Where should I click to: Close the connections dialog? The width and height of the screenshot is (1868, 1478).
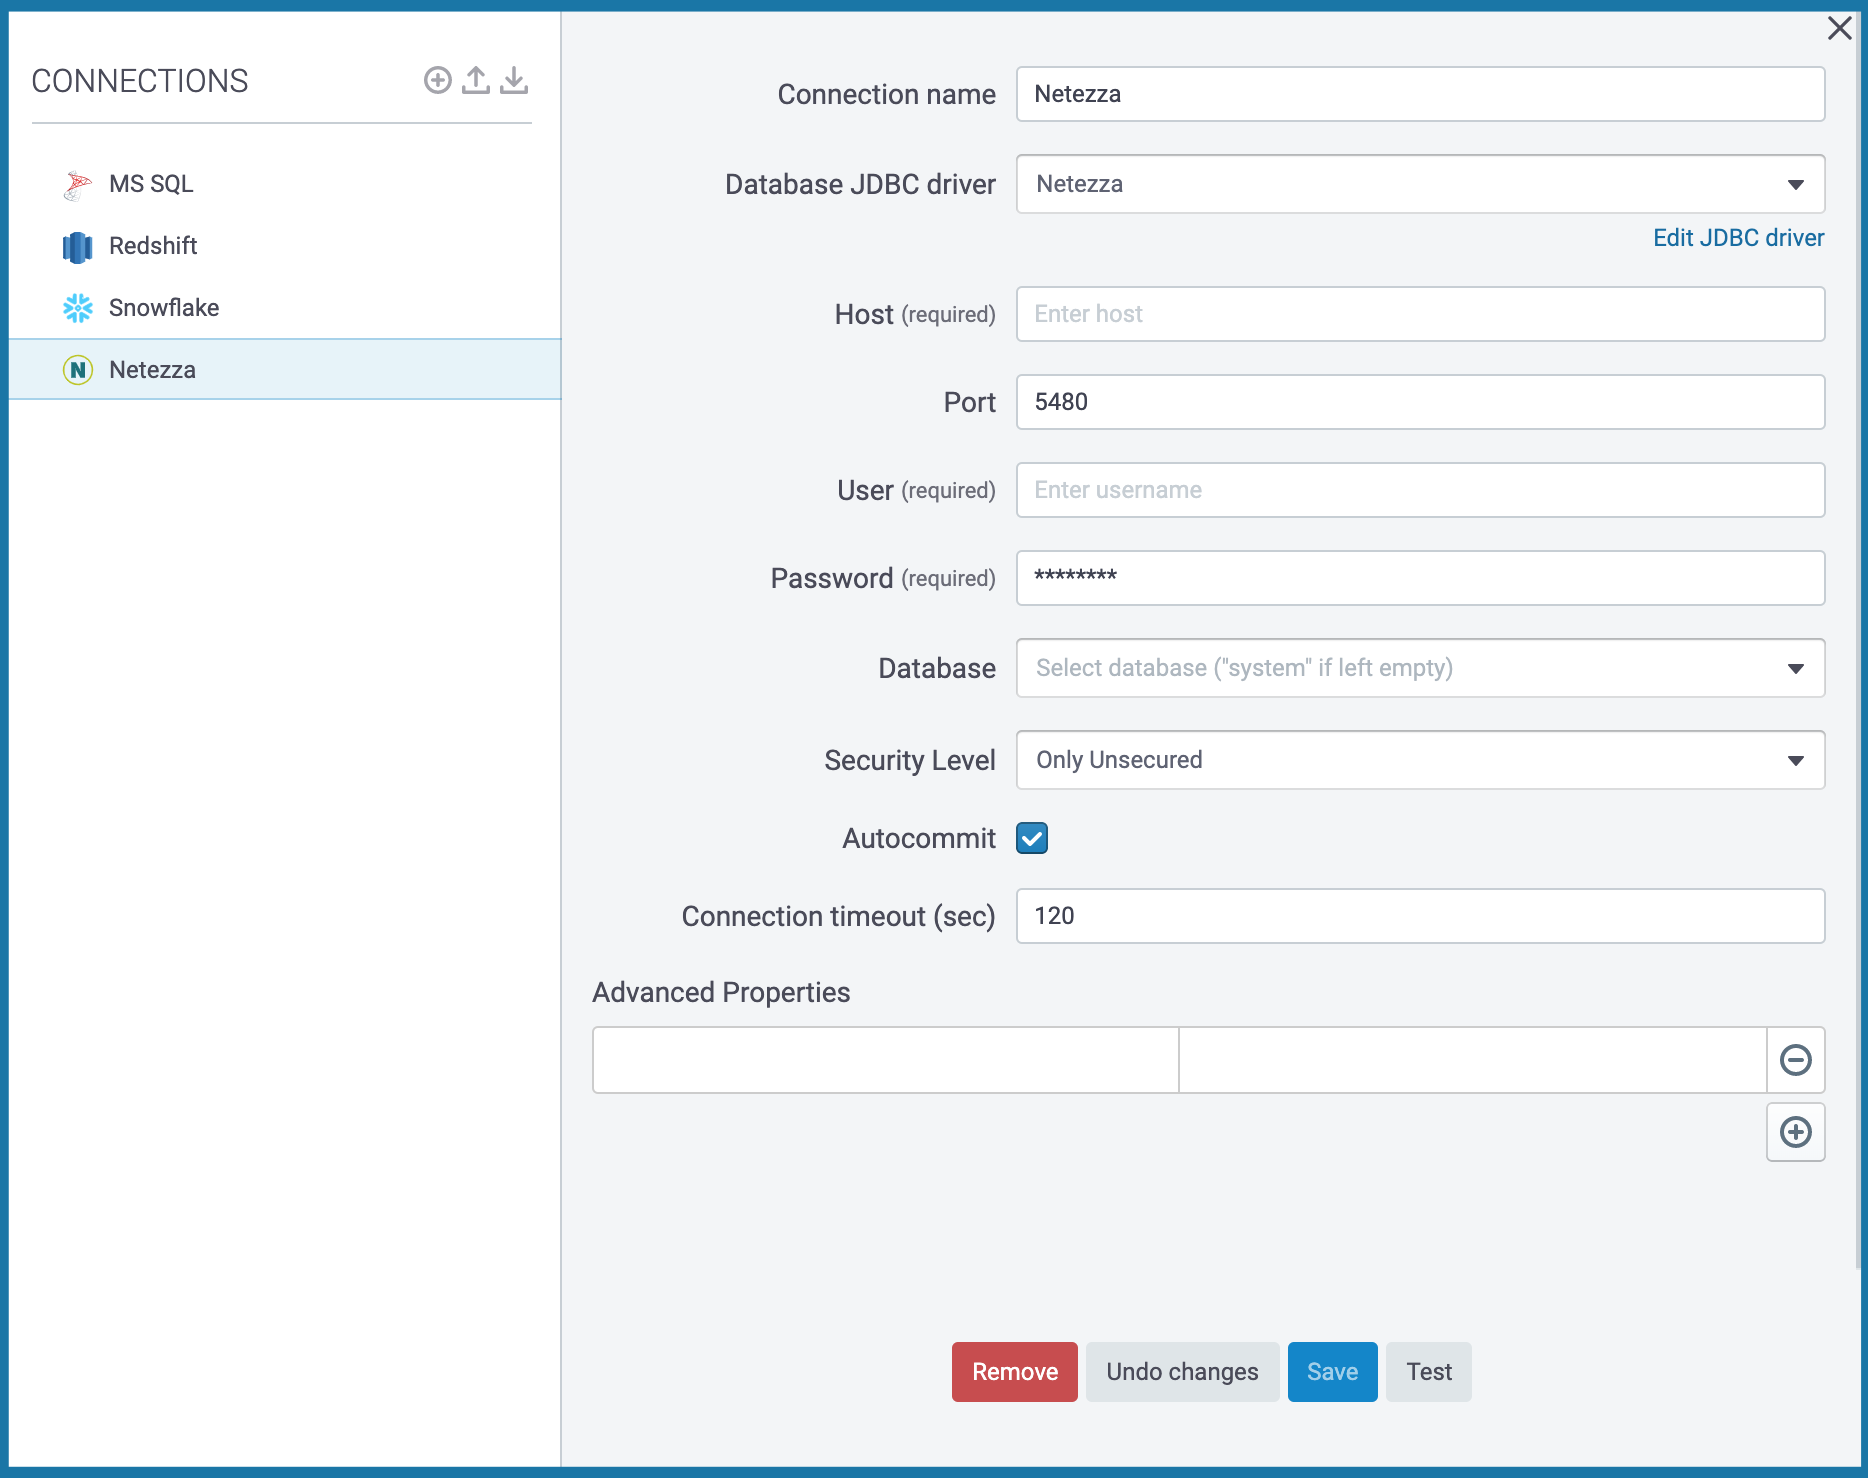(1839, 28)
